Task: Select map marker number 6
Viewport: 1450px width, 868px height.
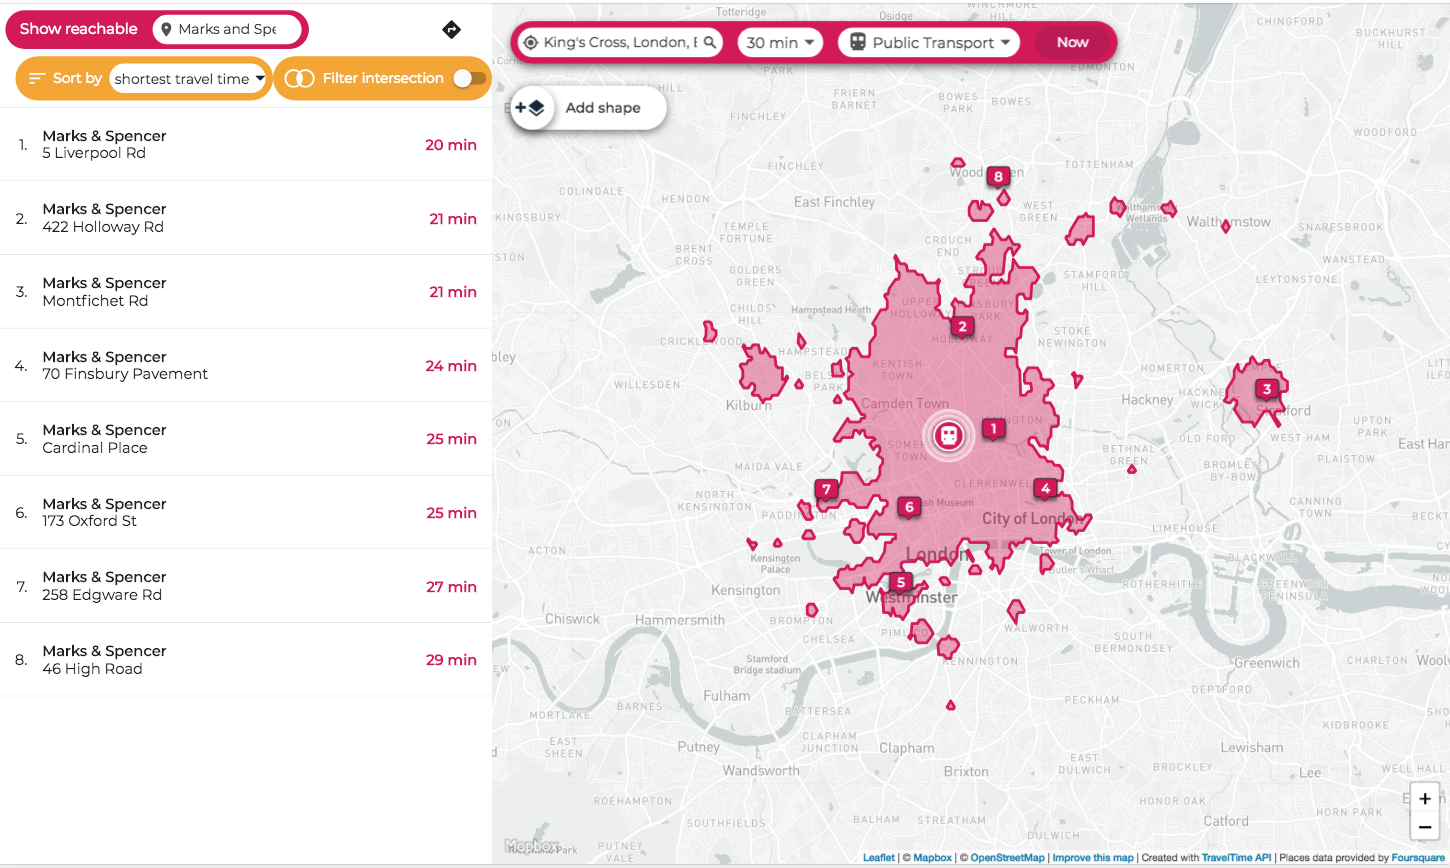Action: coord(908,507)
